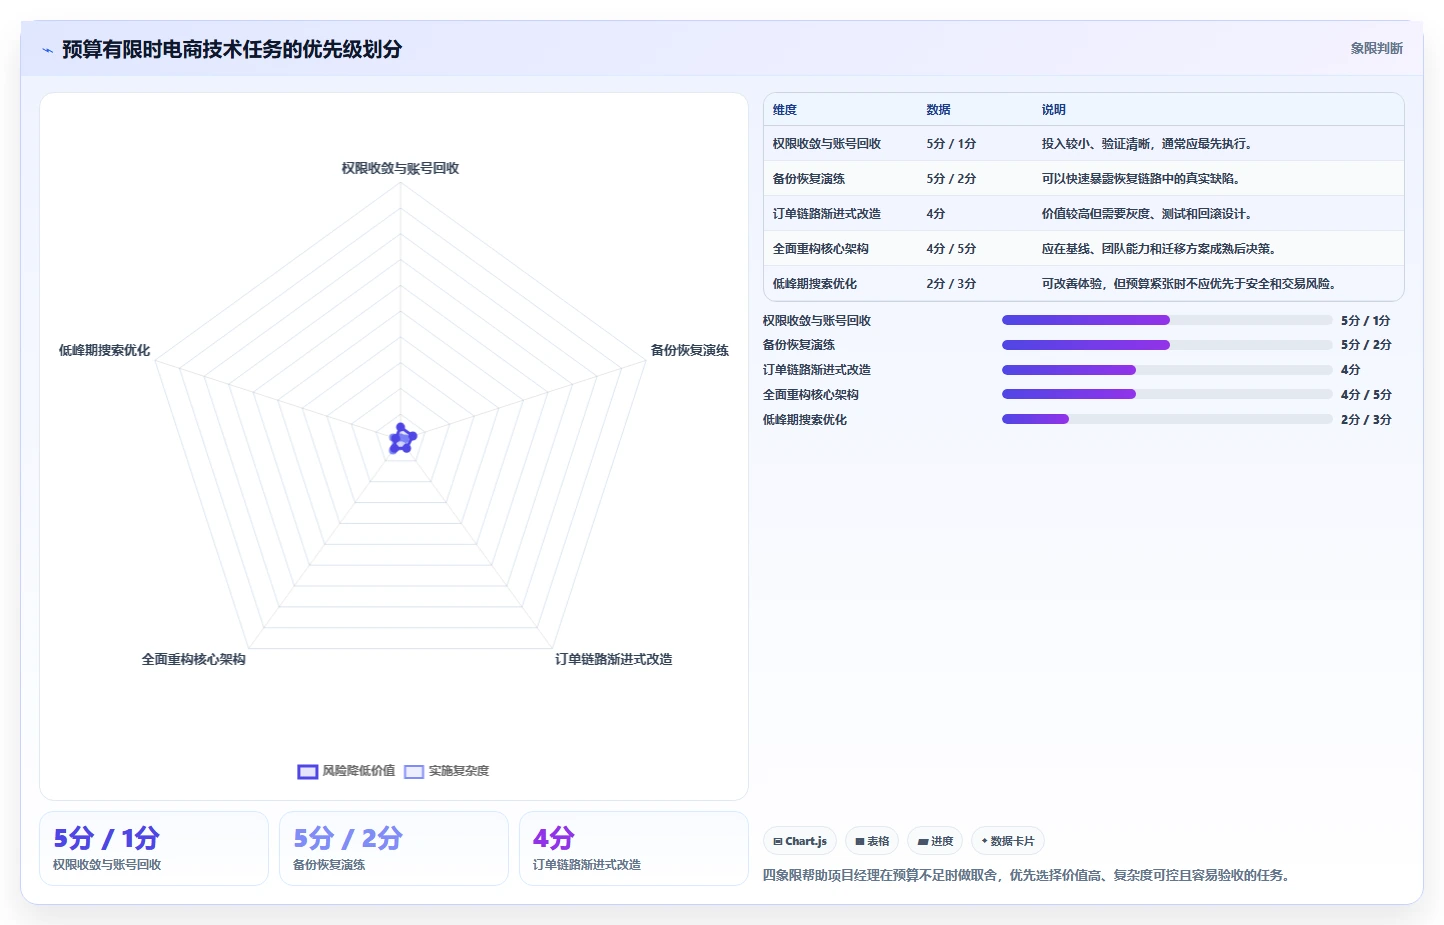Click the 5分 / 1分 data card

point(154,848)
